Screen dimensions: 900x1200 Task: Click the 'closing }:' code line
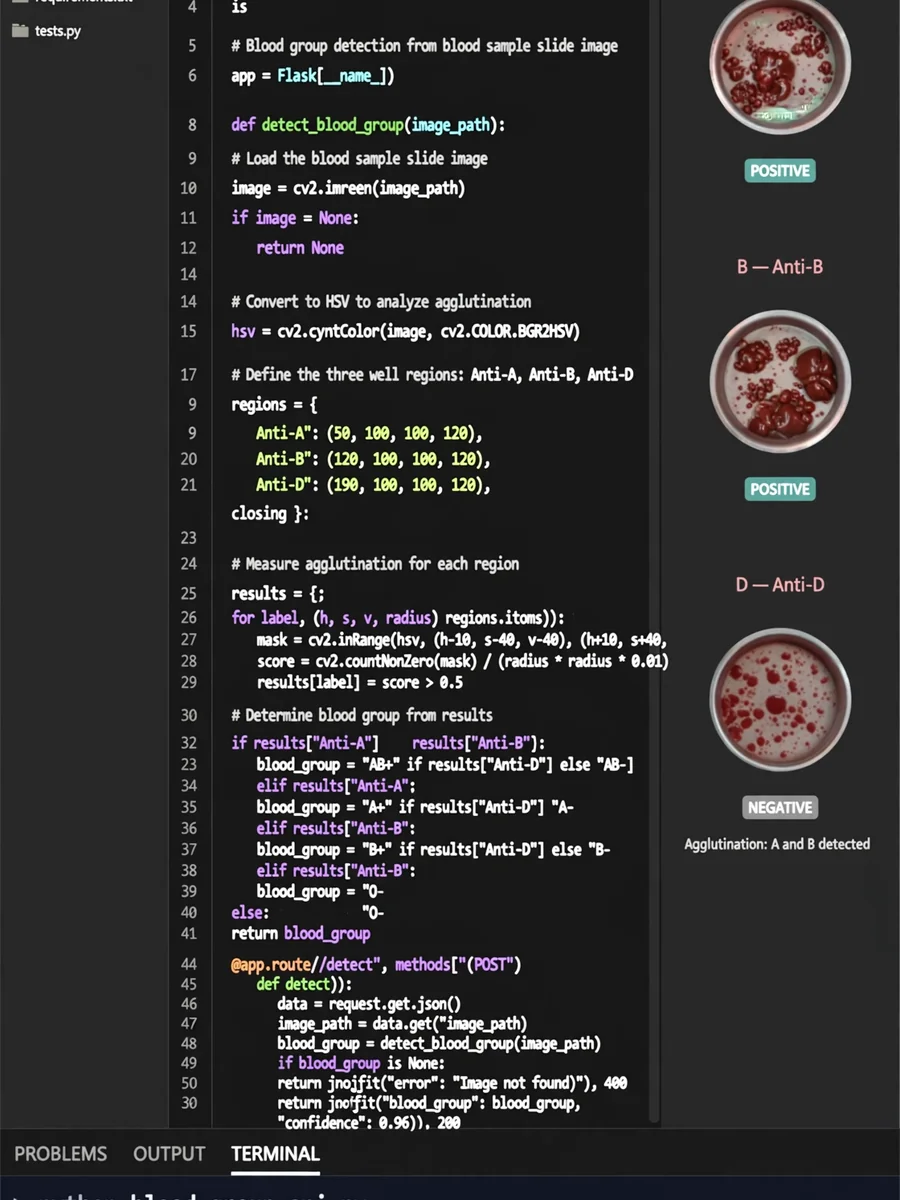pyautogui.click(x=270, y=513)
